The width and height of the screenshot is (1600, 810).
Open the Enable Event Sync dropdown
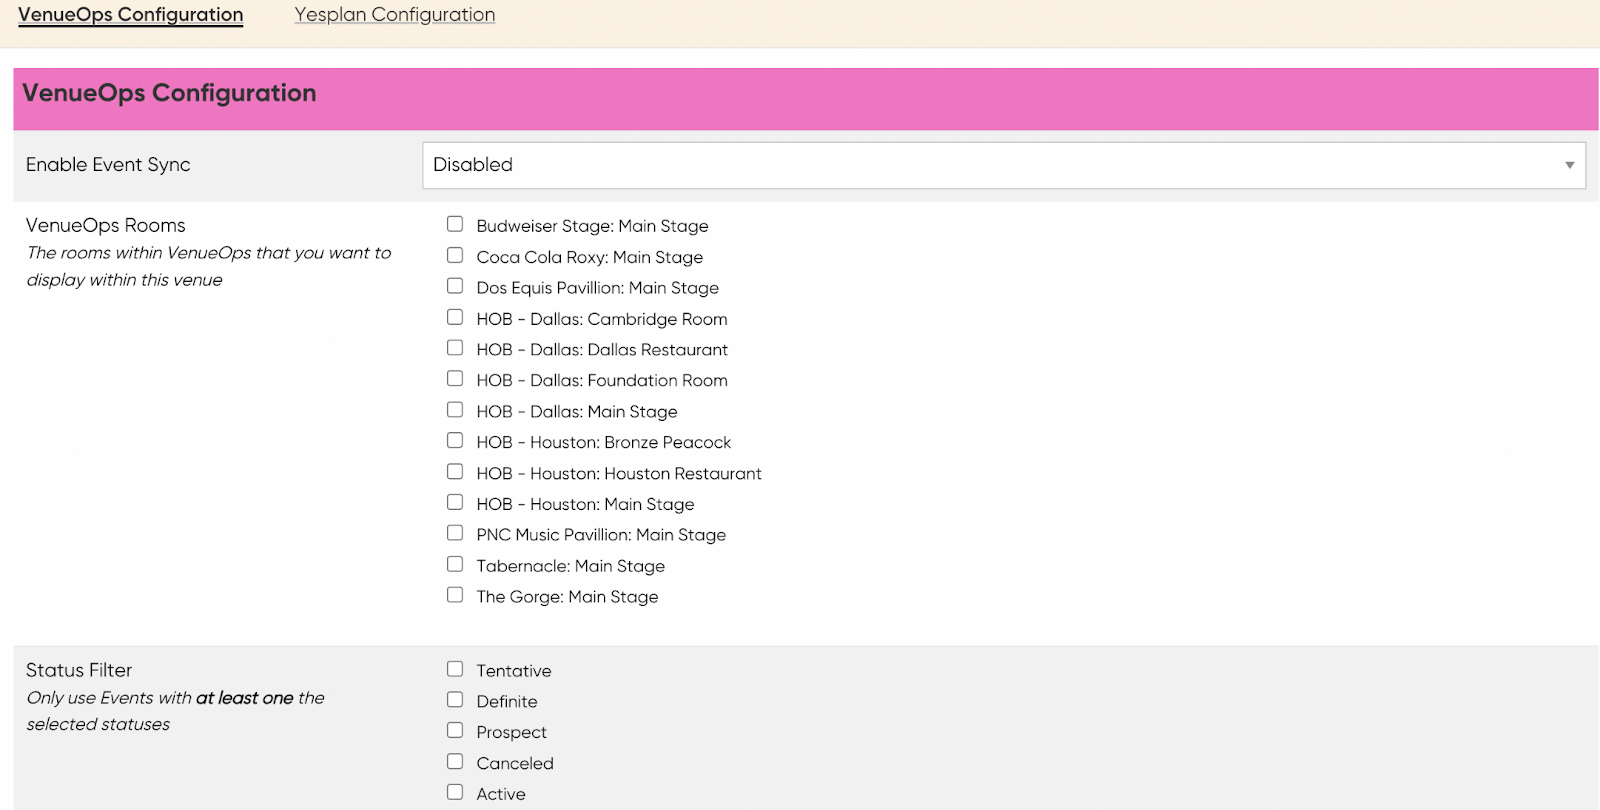(x=1004, y=165)
